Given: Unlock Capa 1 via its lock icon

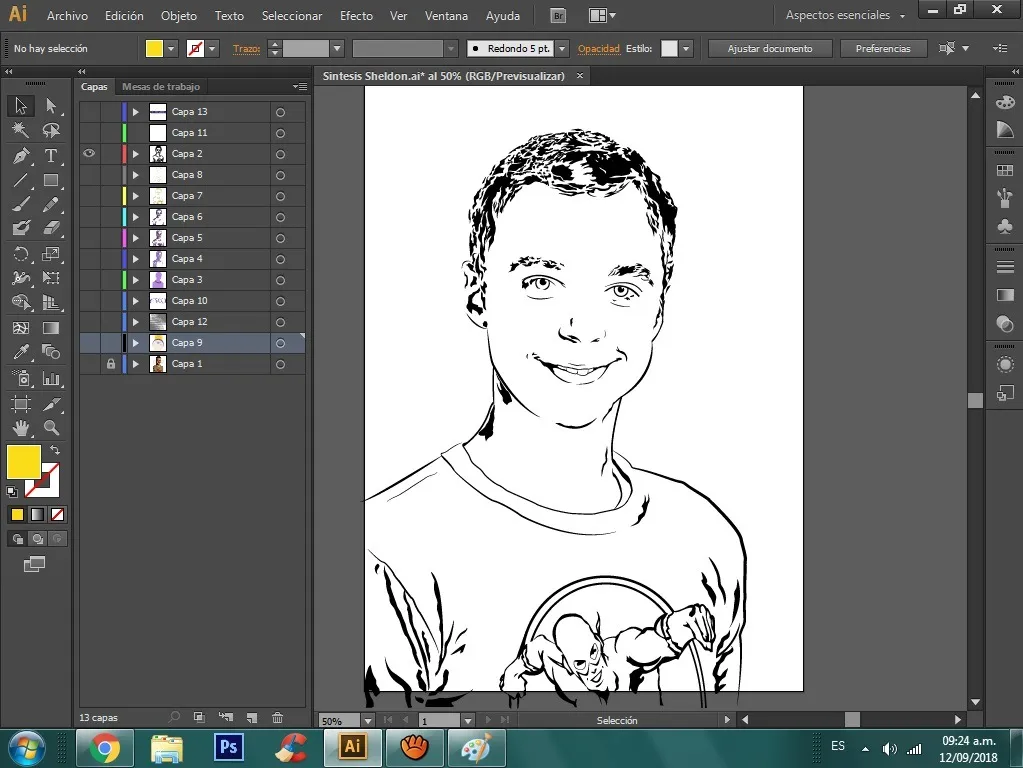Looking at the screenshot, I should (x=111, y=364).
